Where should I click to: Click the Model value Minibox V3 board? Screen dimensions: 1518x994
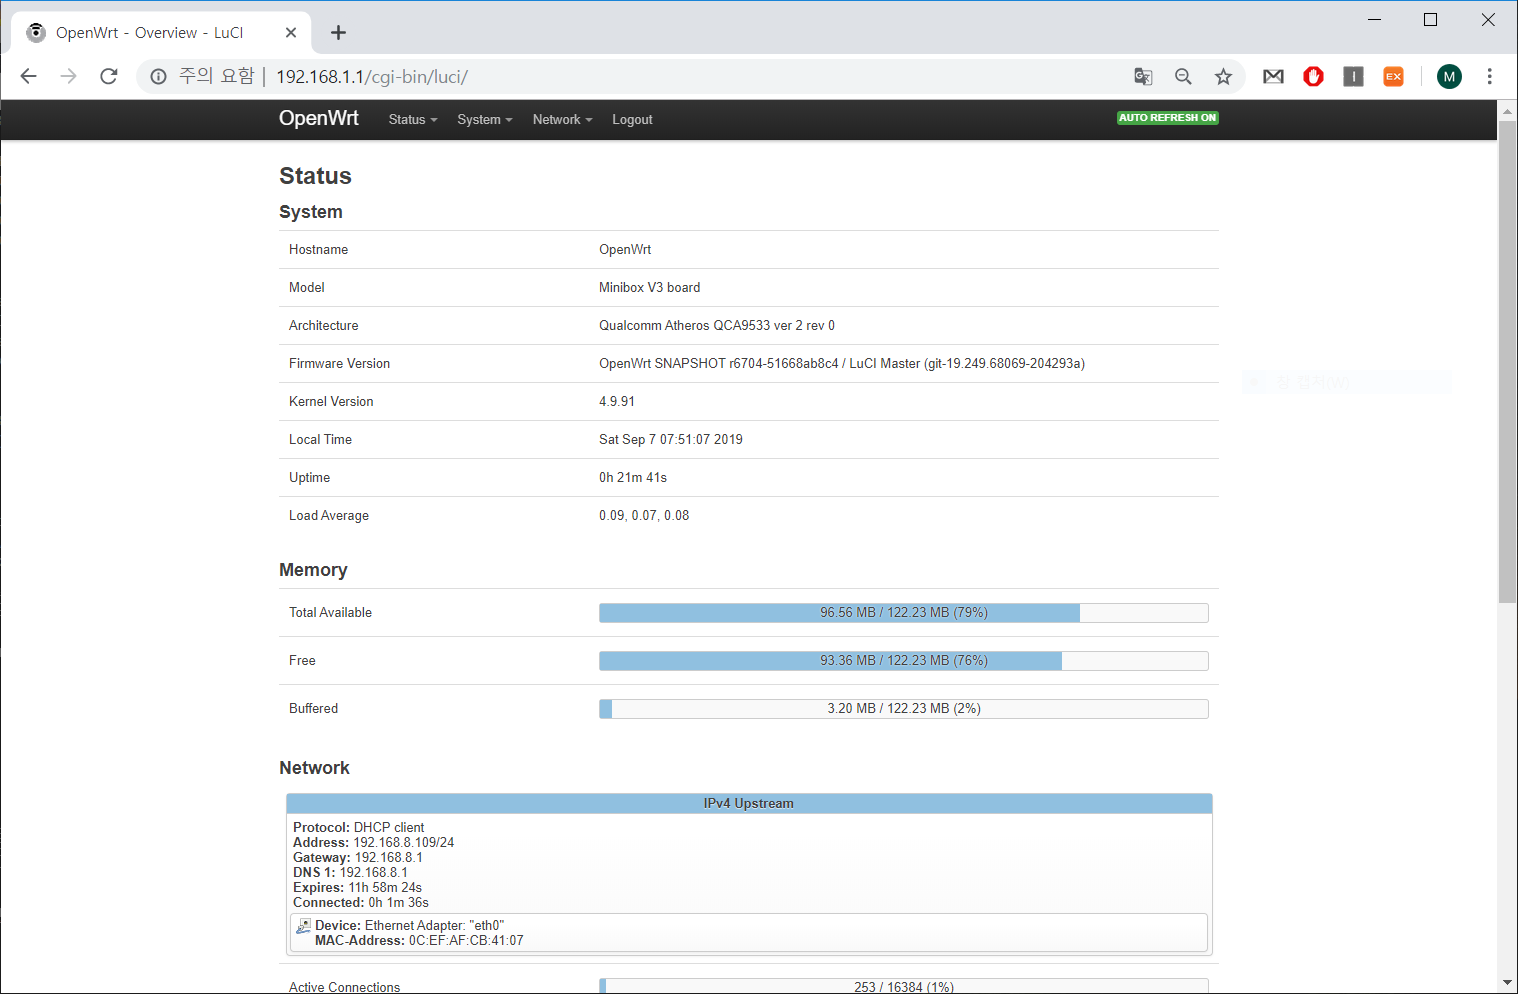coord(650,287)
